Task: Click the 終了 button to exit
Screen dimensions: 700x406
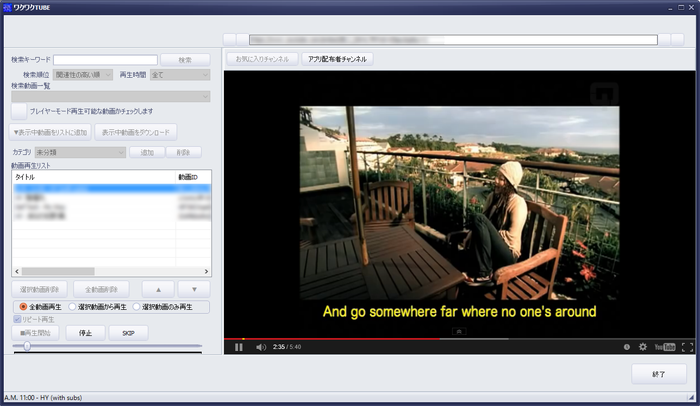Action: coord(659,373)
